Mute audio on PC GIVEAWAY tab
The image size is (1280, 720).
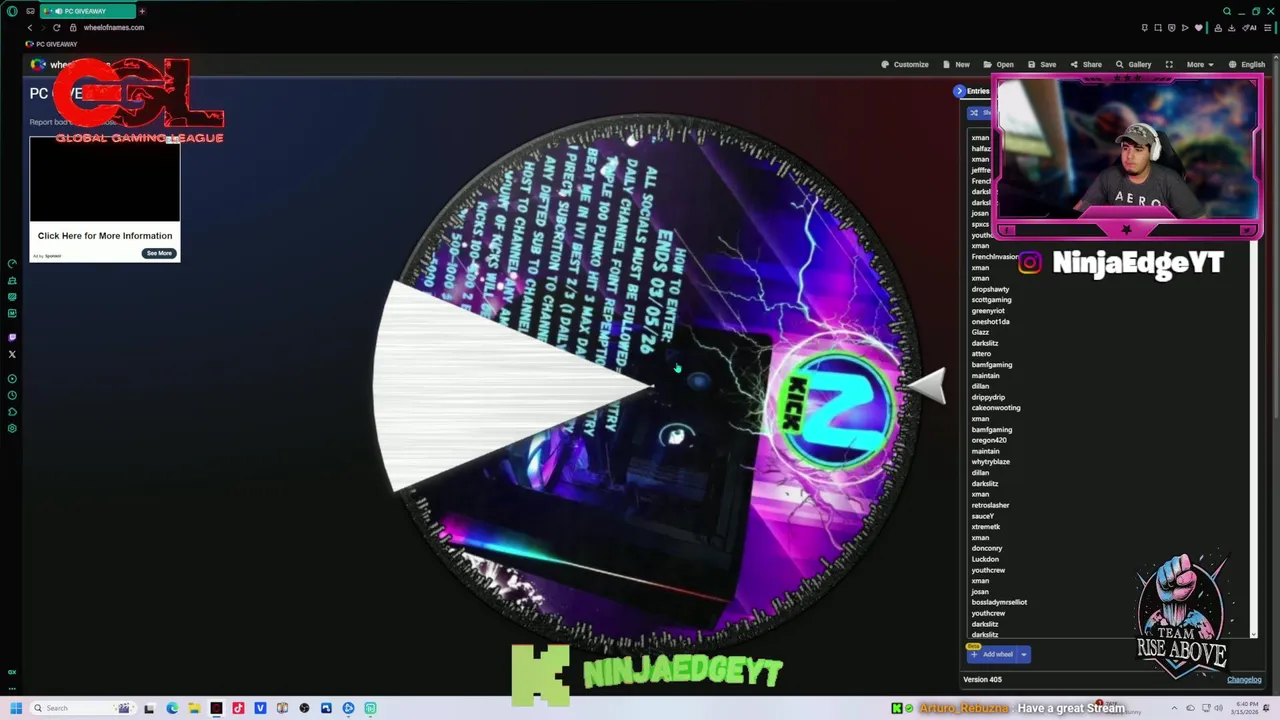58,11
